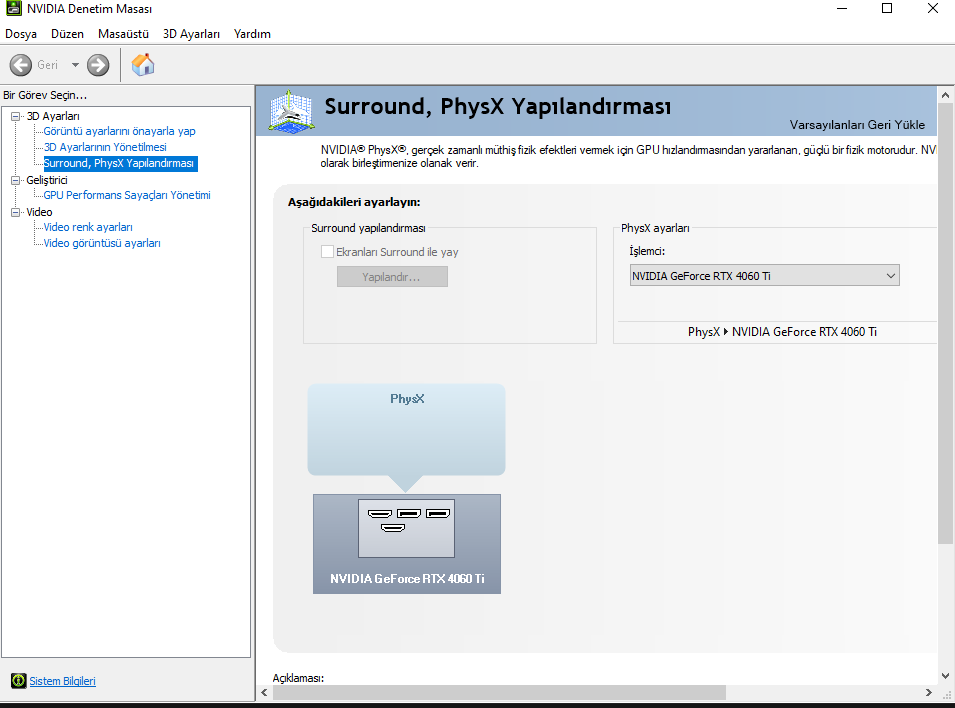Viewport: 955px width, 708px height.
Task: Click the vertical scrollbar up arrow
Action: coord(945,95)
